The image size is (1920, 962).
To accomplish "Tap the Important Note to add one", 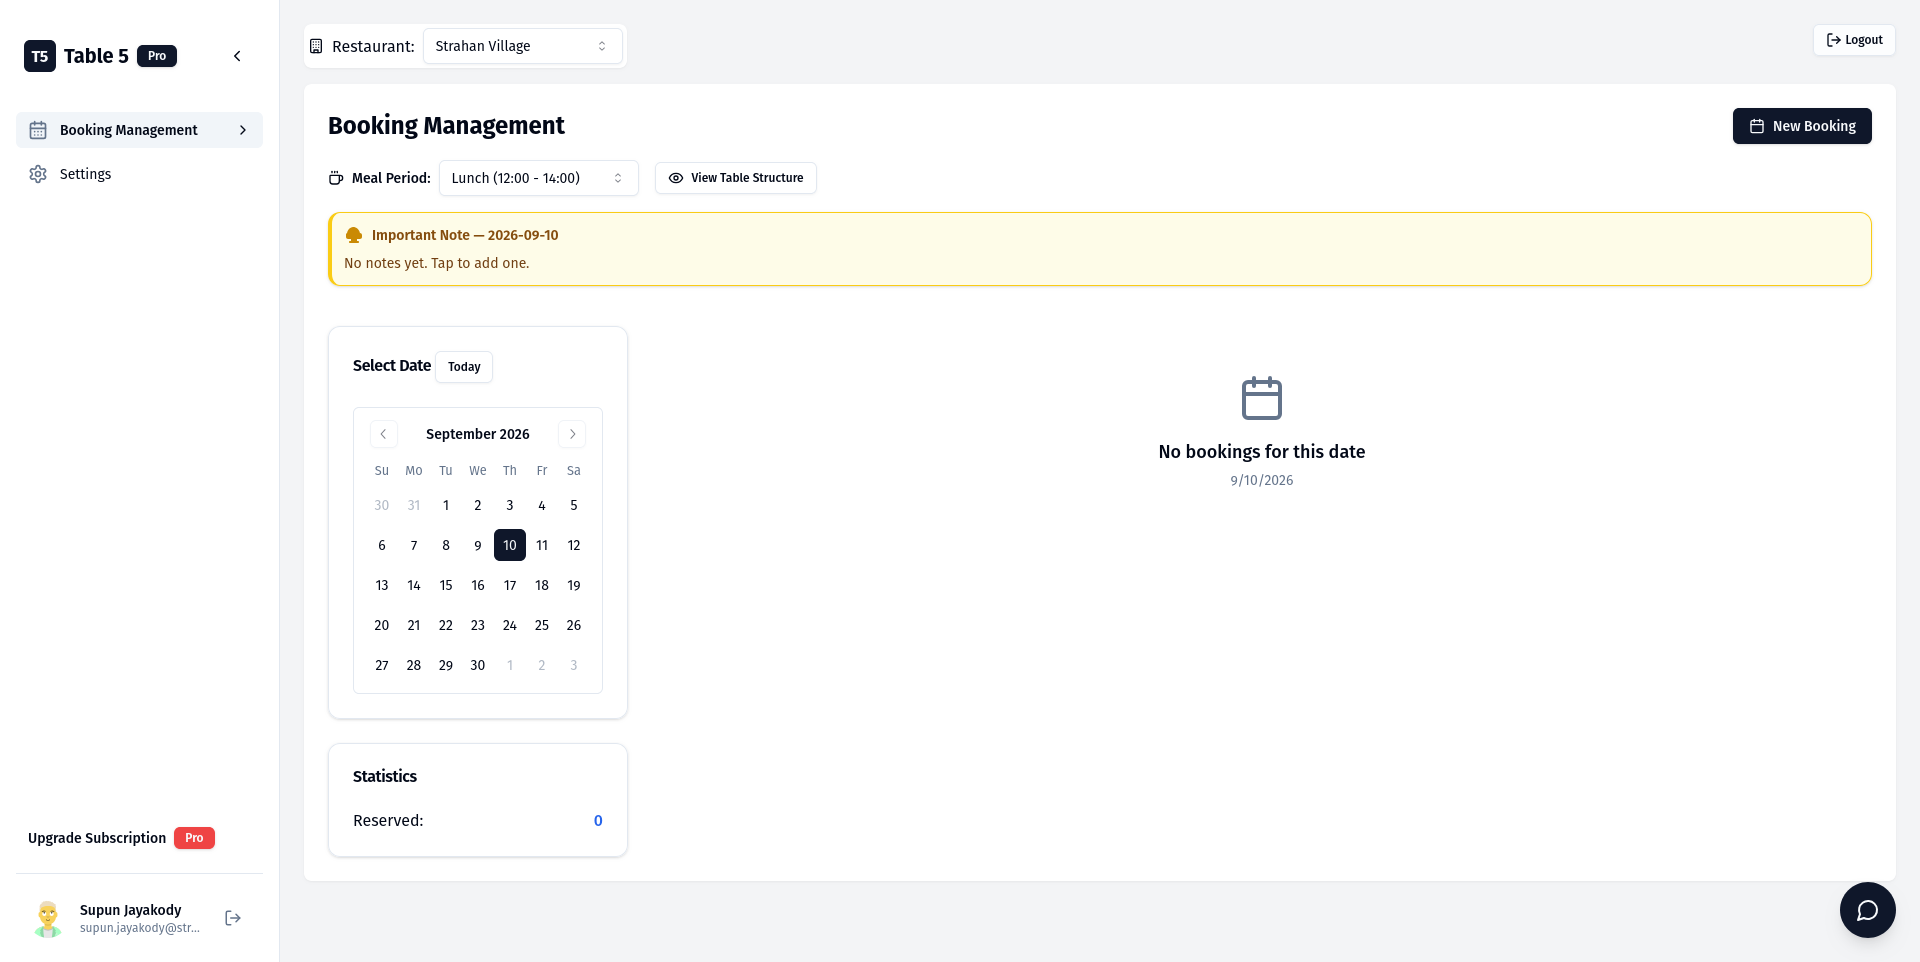I will click(x=1100, y=249).
